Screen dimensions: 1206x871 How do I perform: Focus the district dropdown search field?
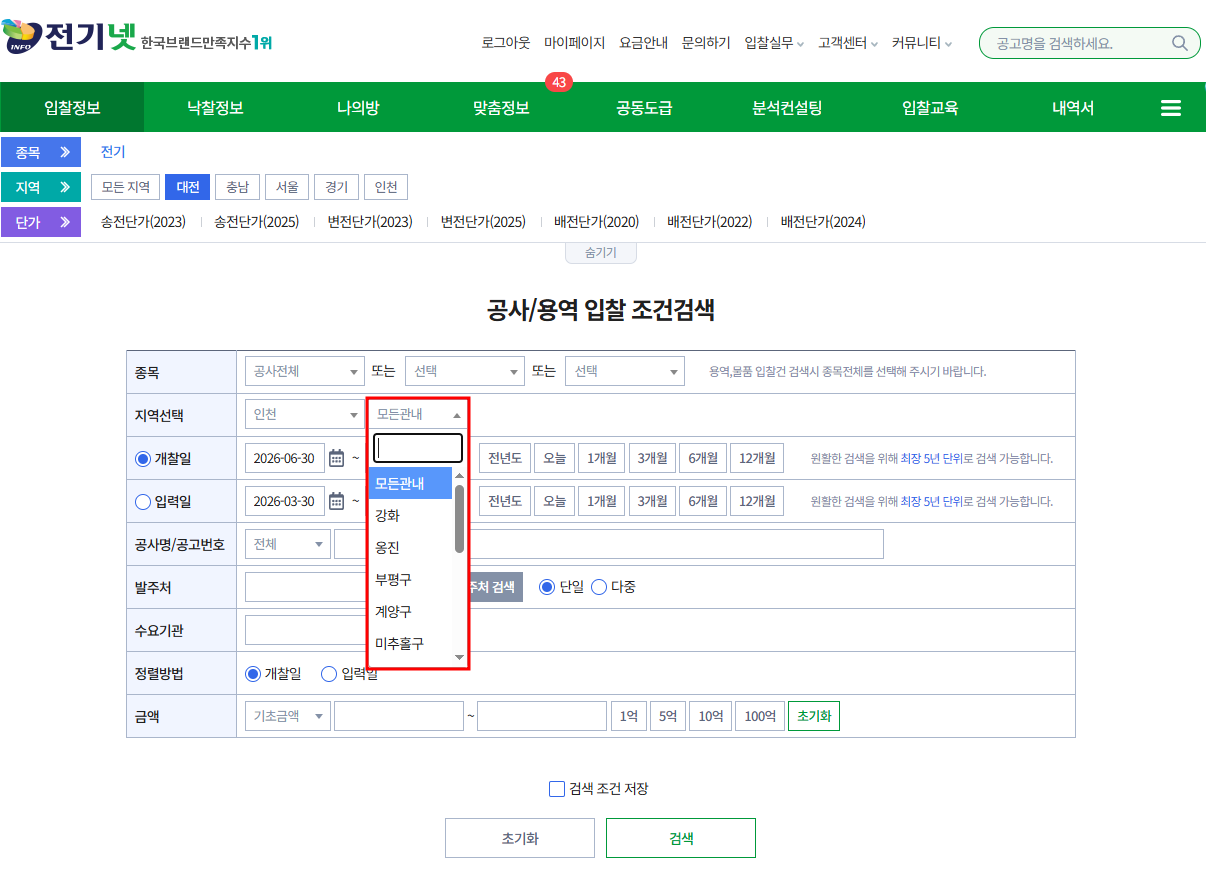click(x=418, y=448)
